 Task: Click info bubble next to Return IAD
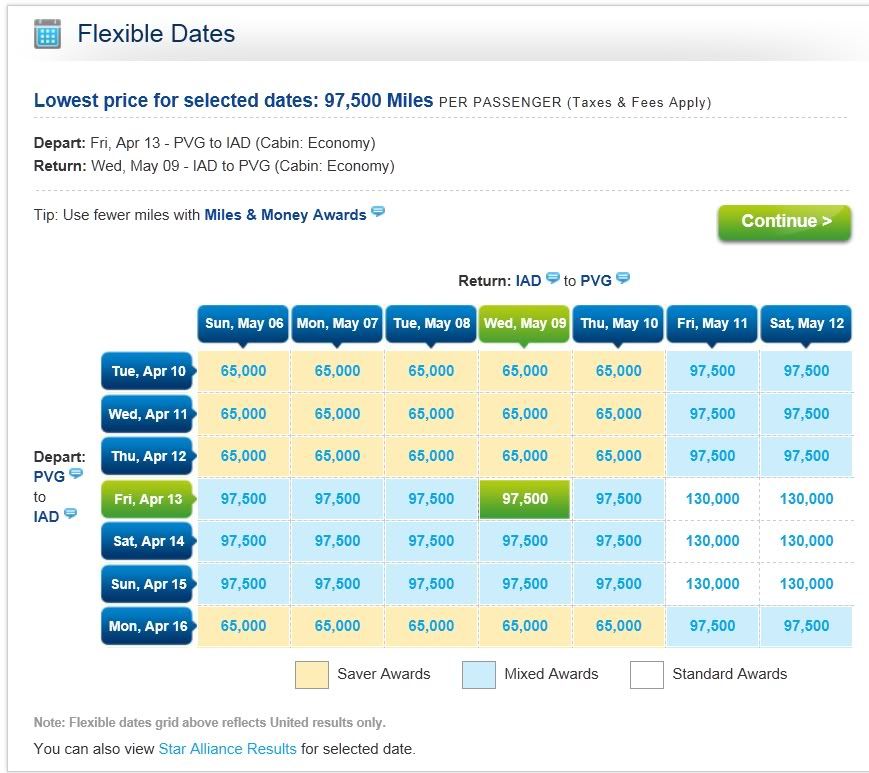click(x=553, y=279)
